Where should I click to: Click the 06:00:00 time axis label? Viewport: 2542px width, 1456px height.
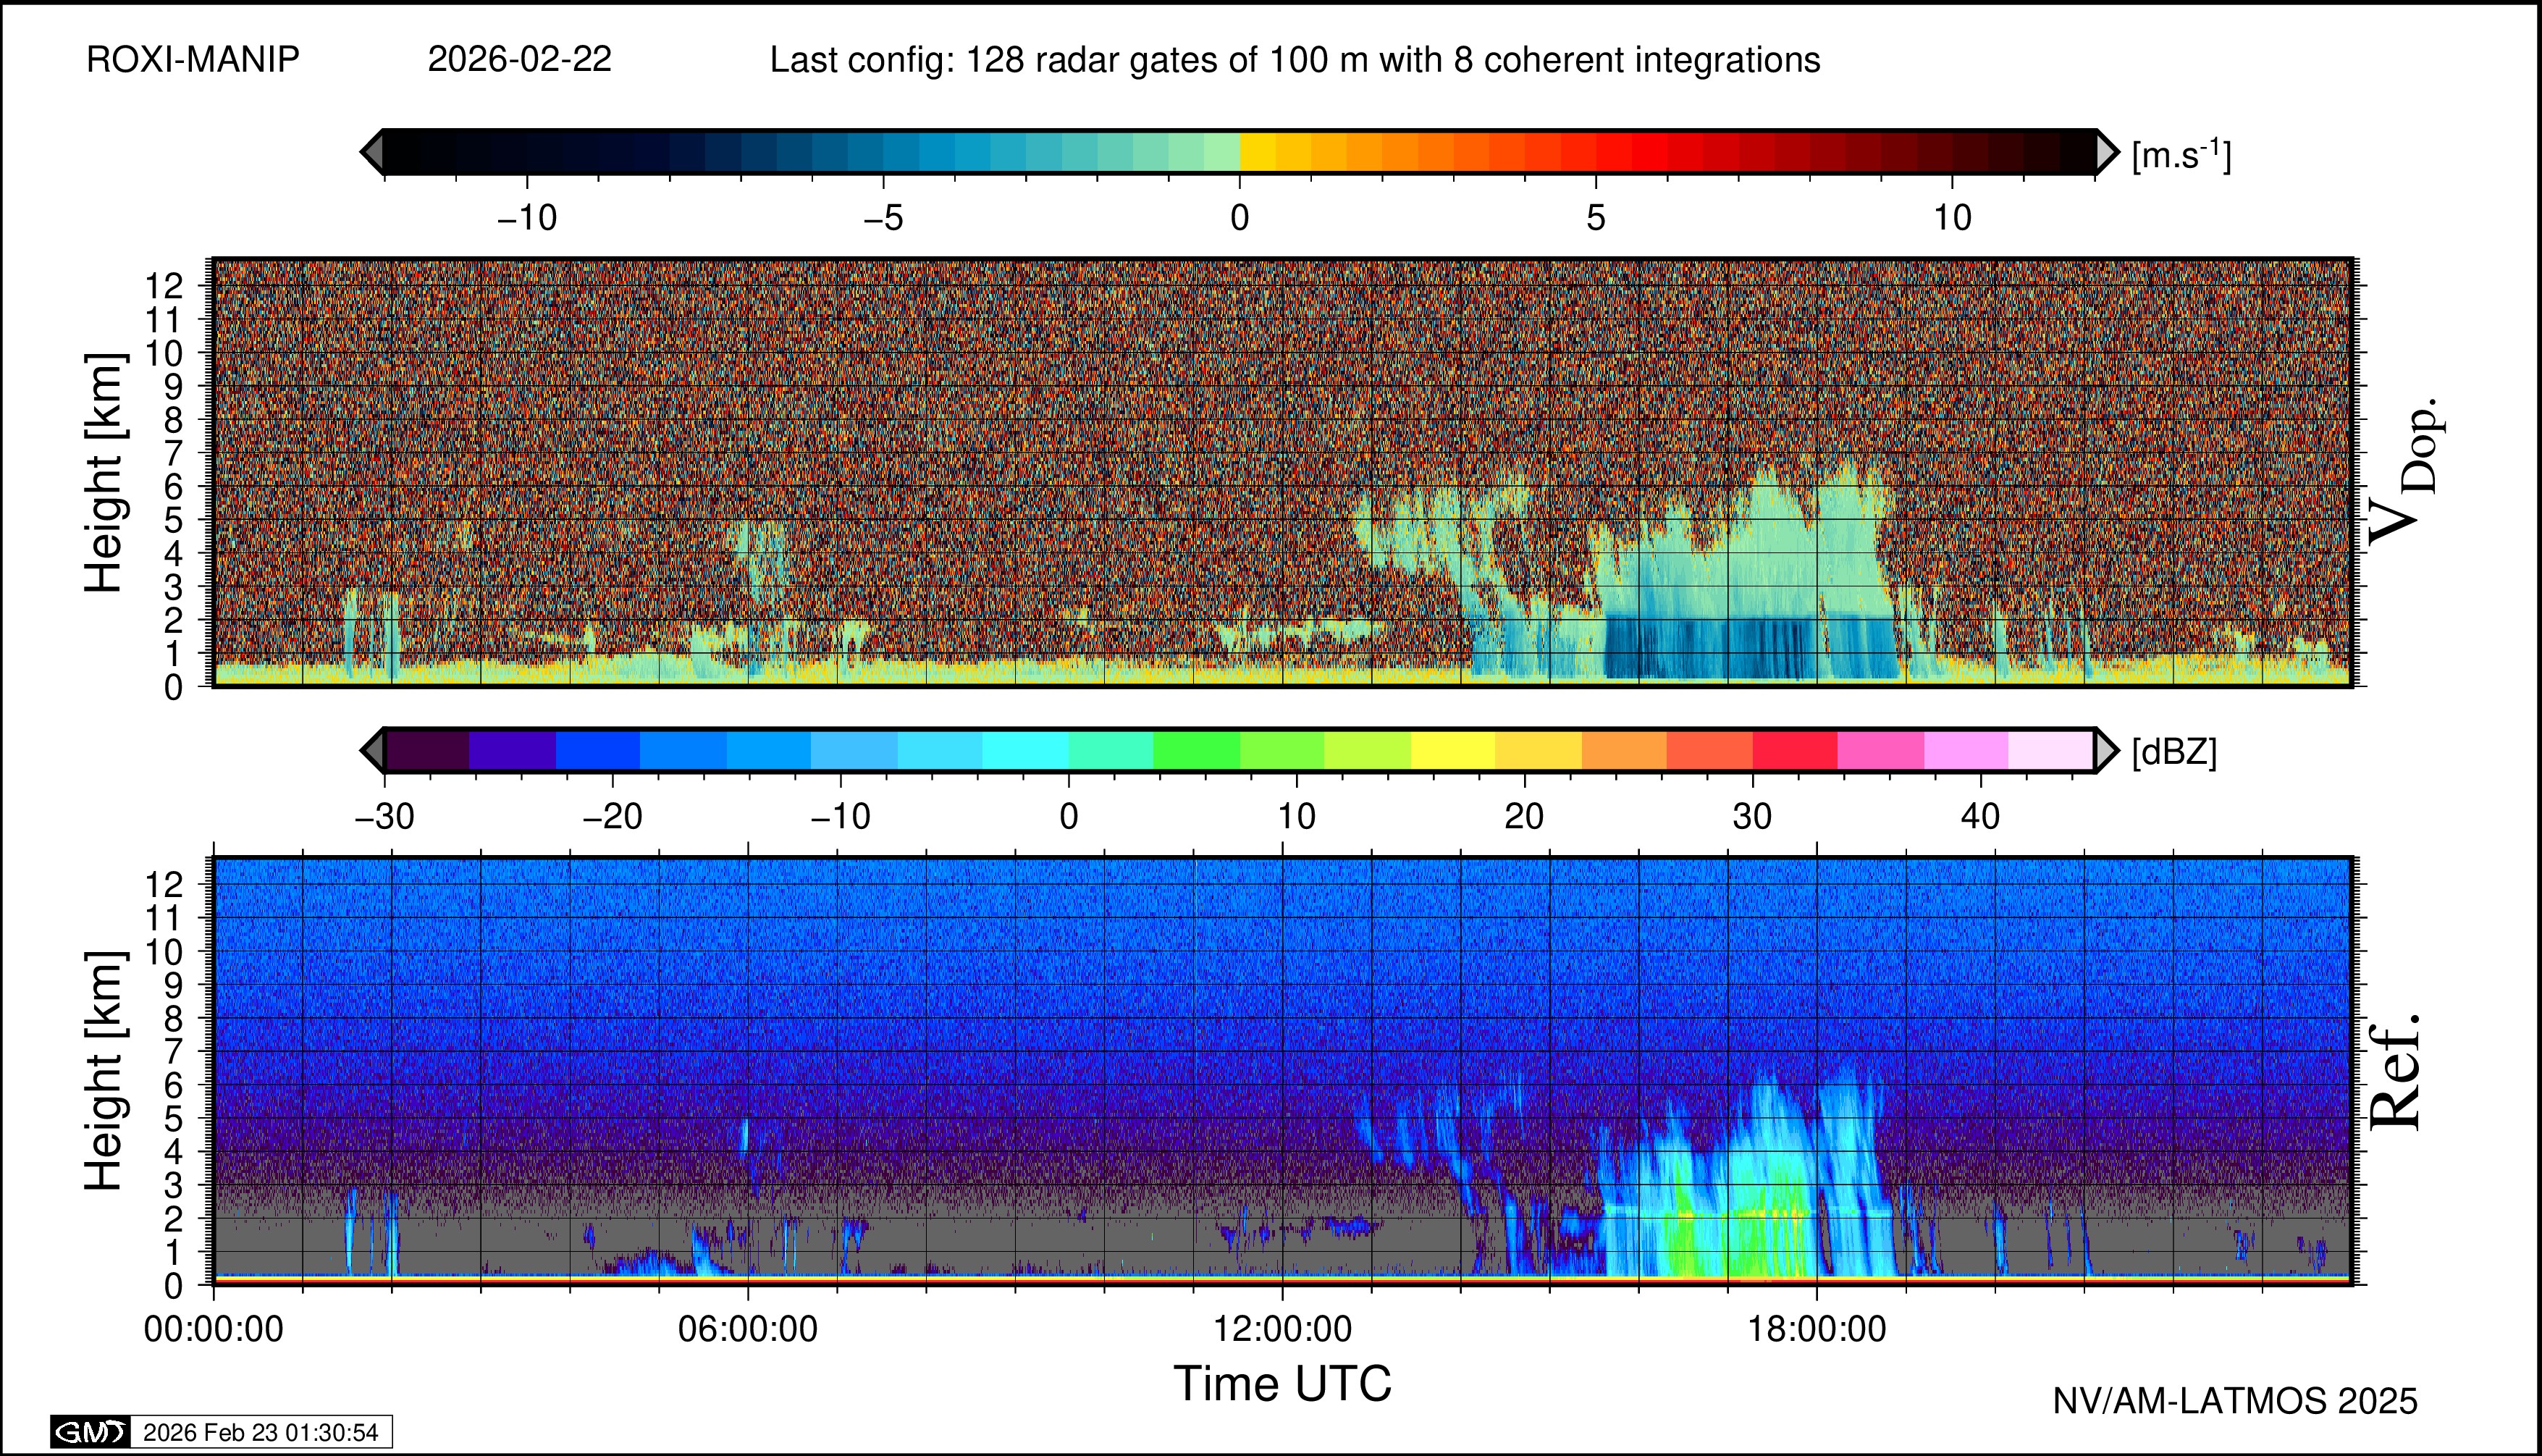(x=747, y=1329)
